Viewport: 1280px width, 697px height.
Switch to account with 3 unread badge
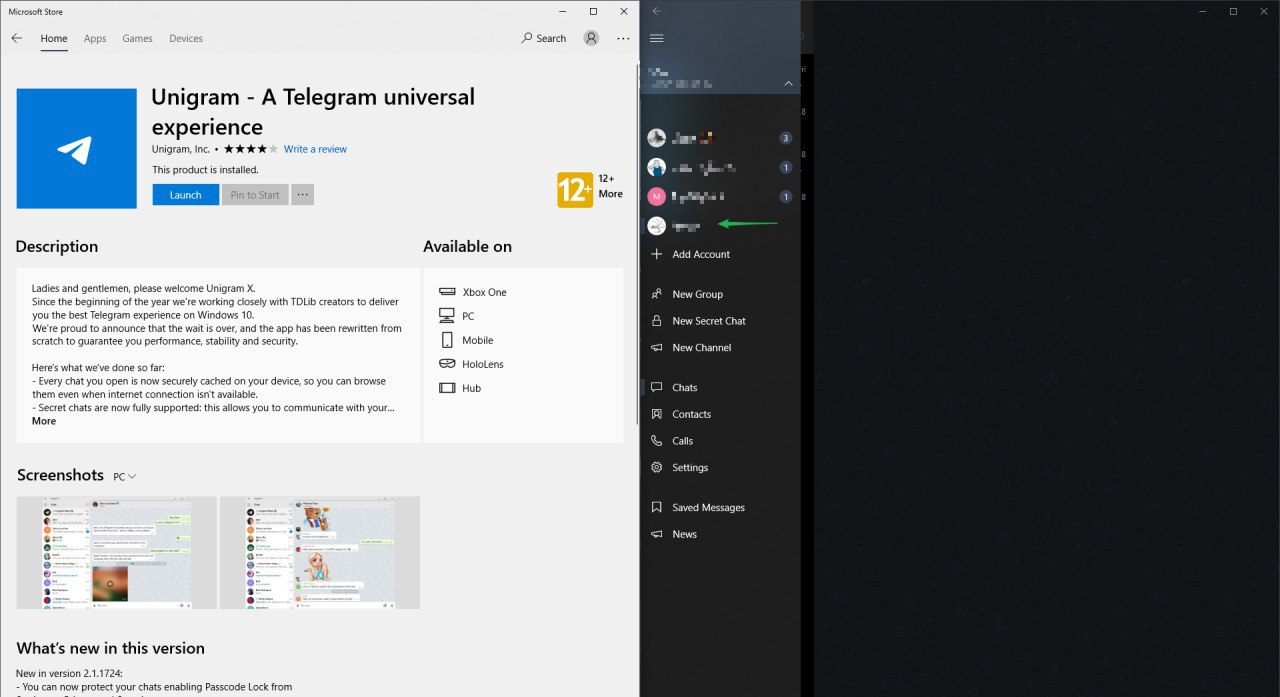click(720, 138)
